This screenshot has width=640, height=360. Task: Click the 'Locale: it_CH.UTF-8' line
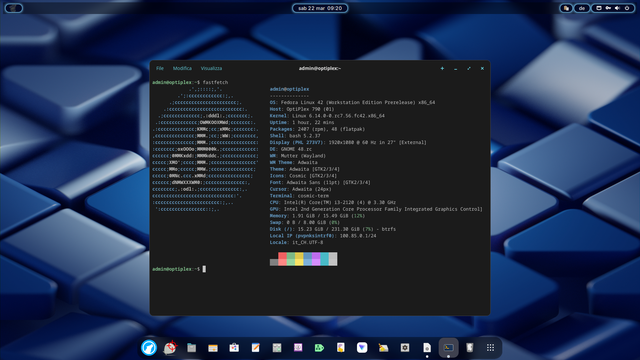tap(296, 242)
